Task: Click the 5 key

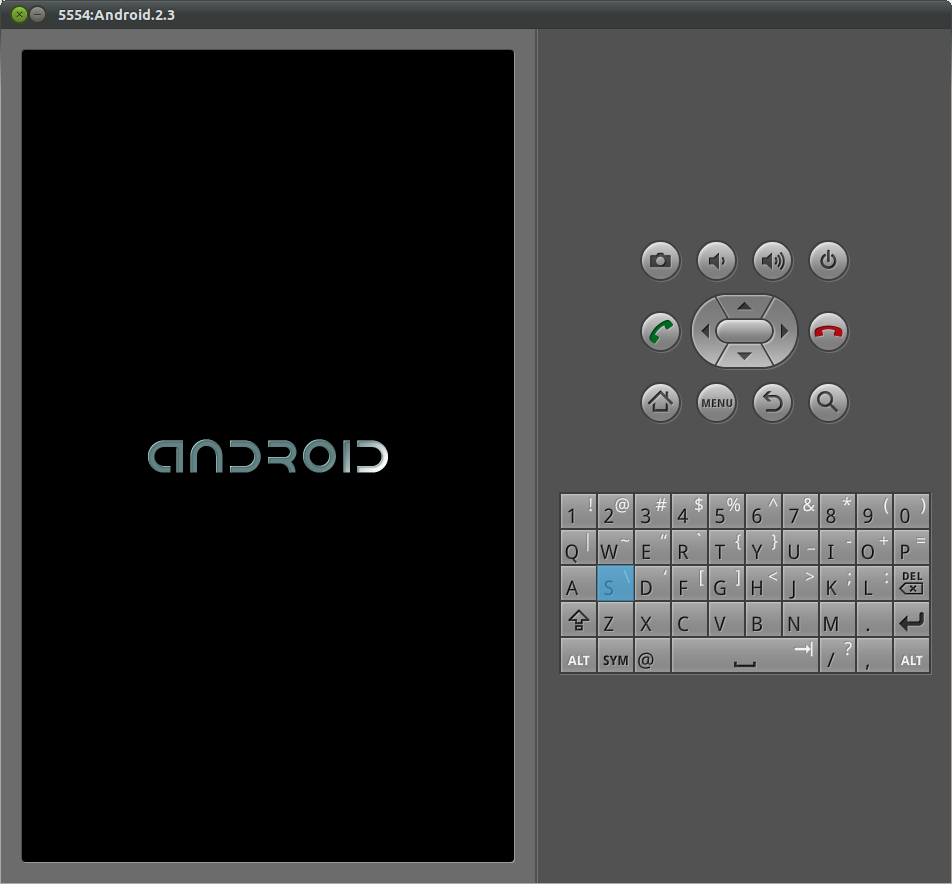Action: (726, 511)
